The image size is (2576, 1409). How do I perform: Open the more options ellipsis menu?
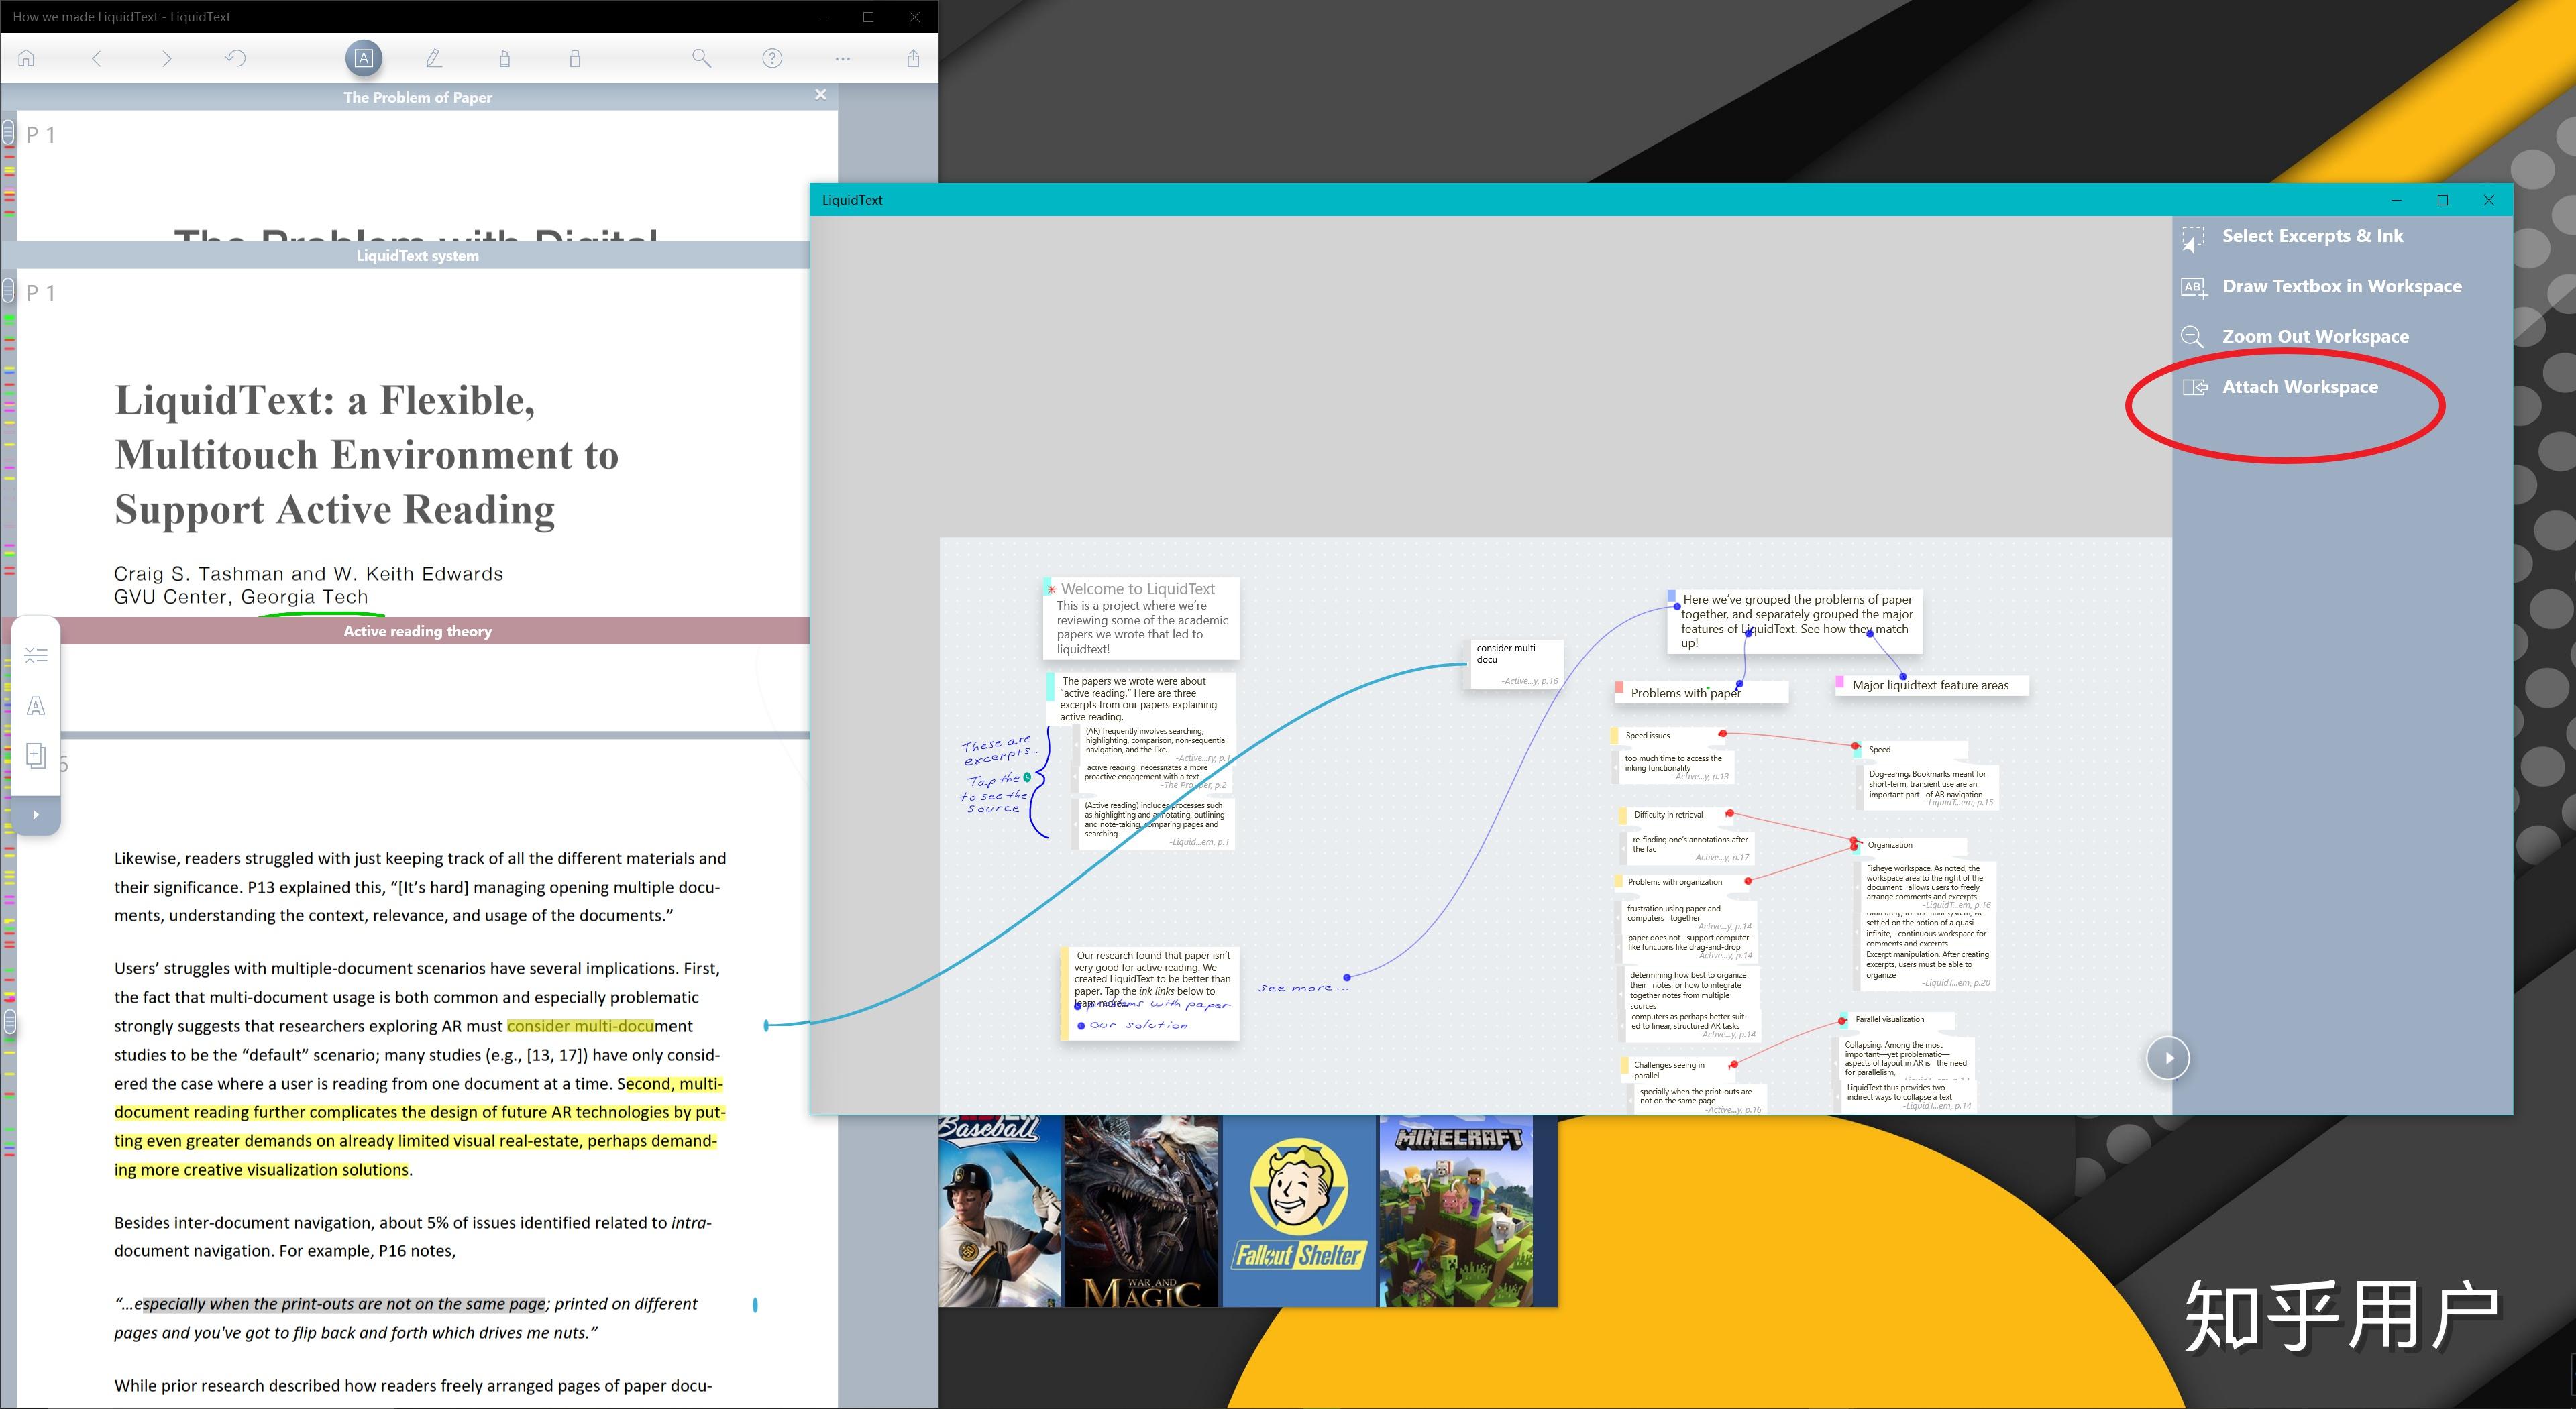(843, 58)
